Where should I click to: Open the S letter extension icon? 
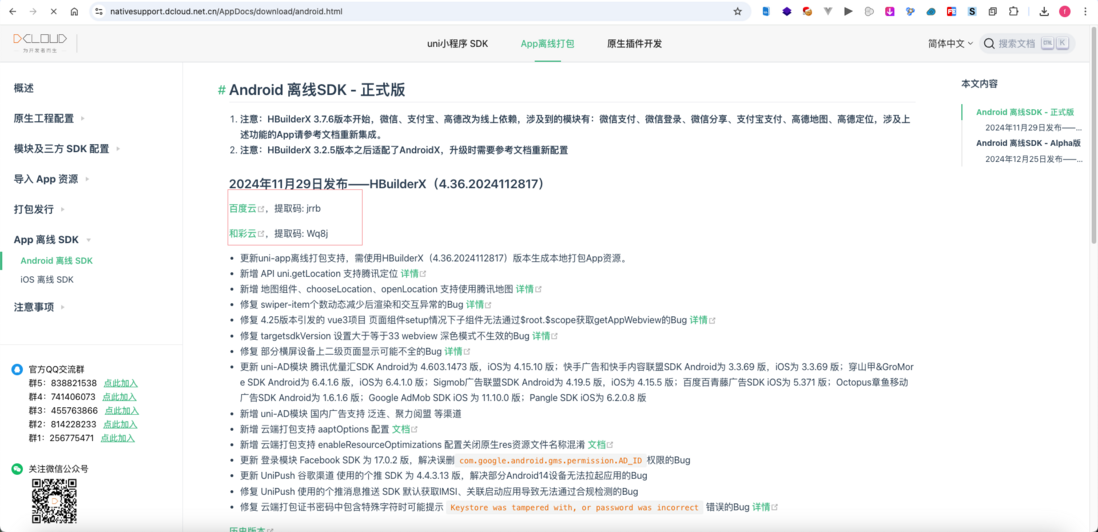(972, 12)
